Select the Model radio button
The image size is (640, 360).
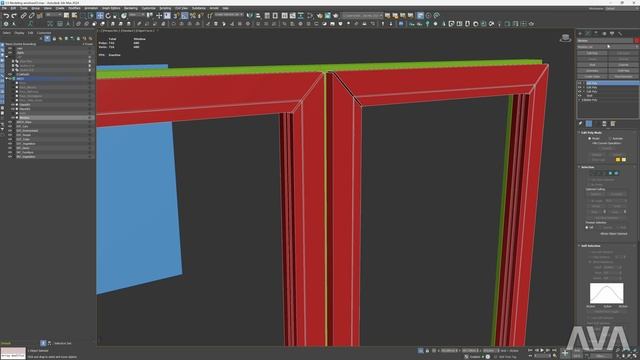click(x=589, y=139)
